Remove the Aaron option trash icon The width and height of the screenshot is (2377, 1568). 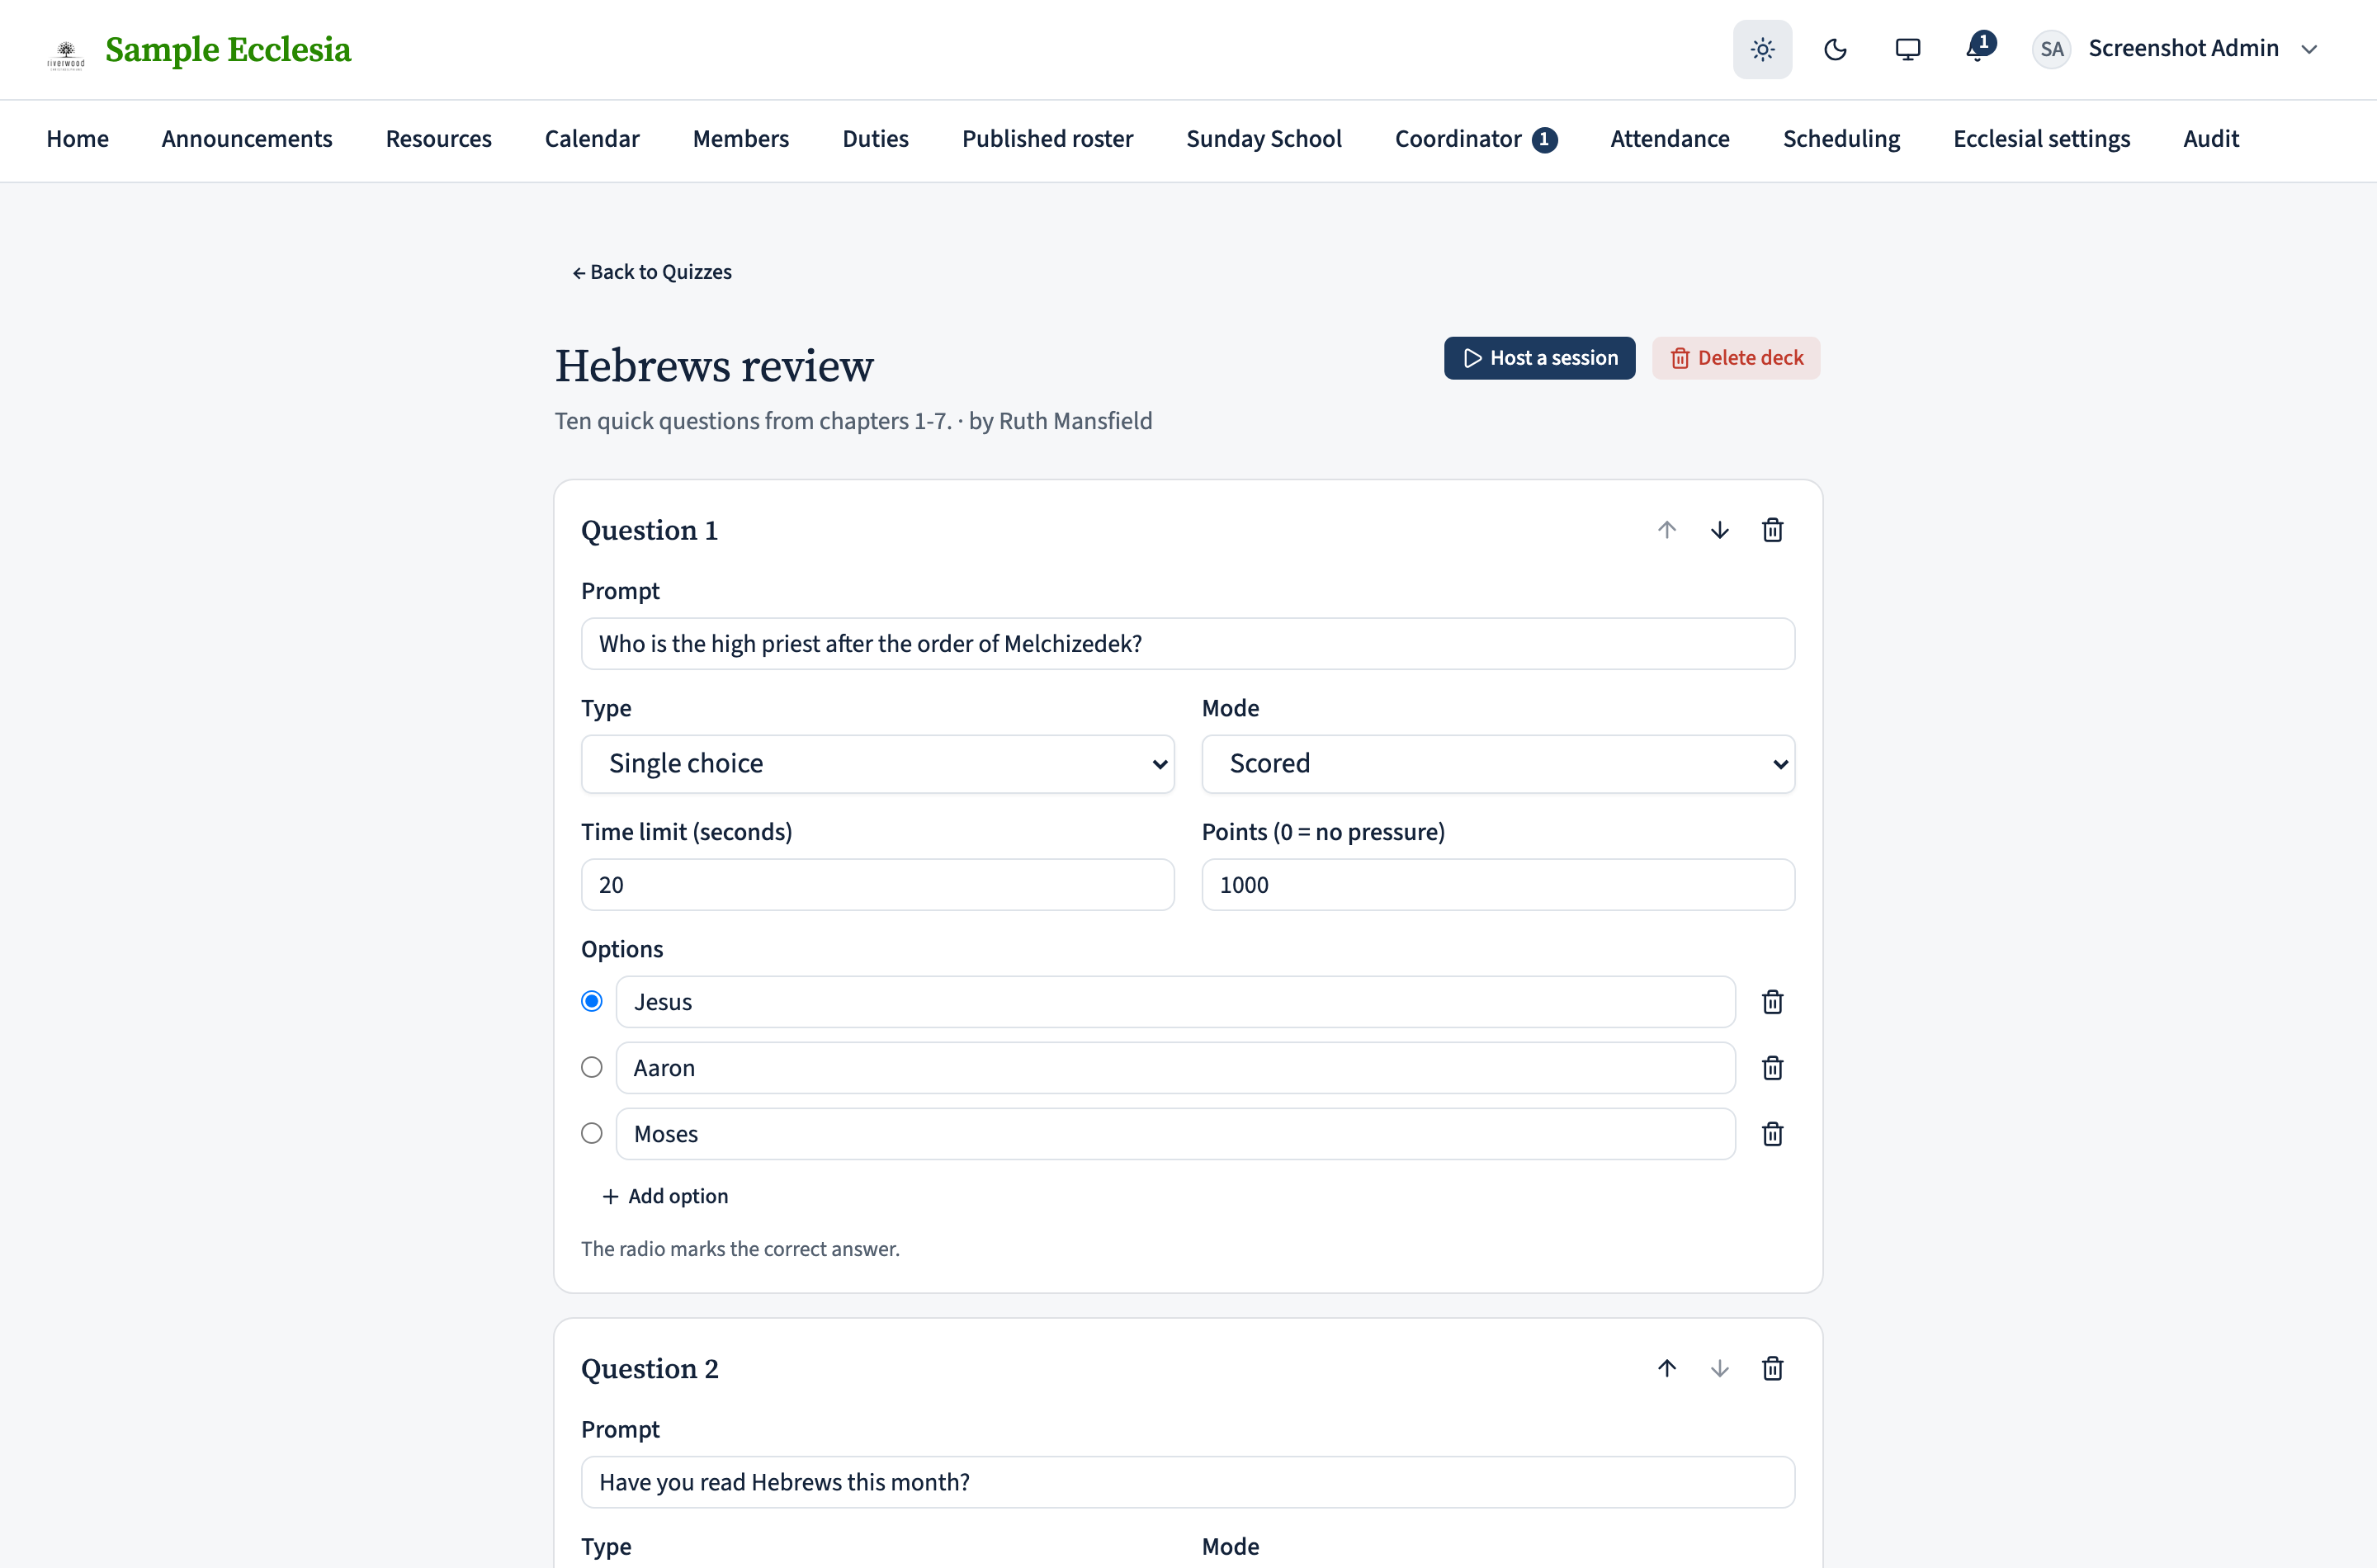point(1772,1068)
